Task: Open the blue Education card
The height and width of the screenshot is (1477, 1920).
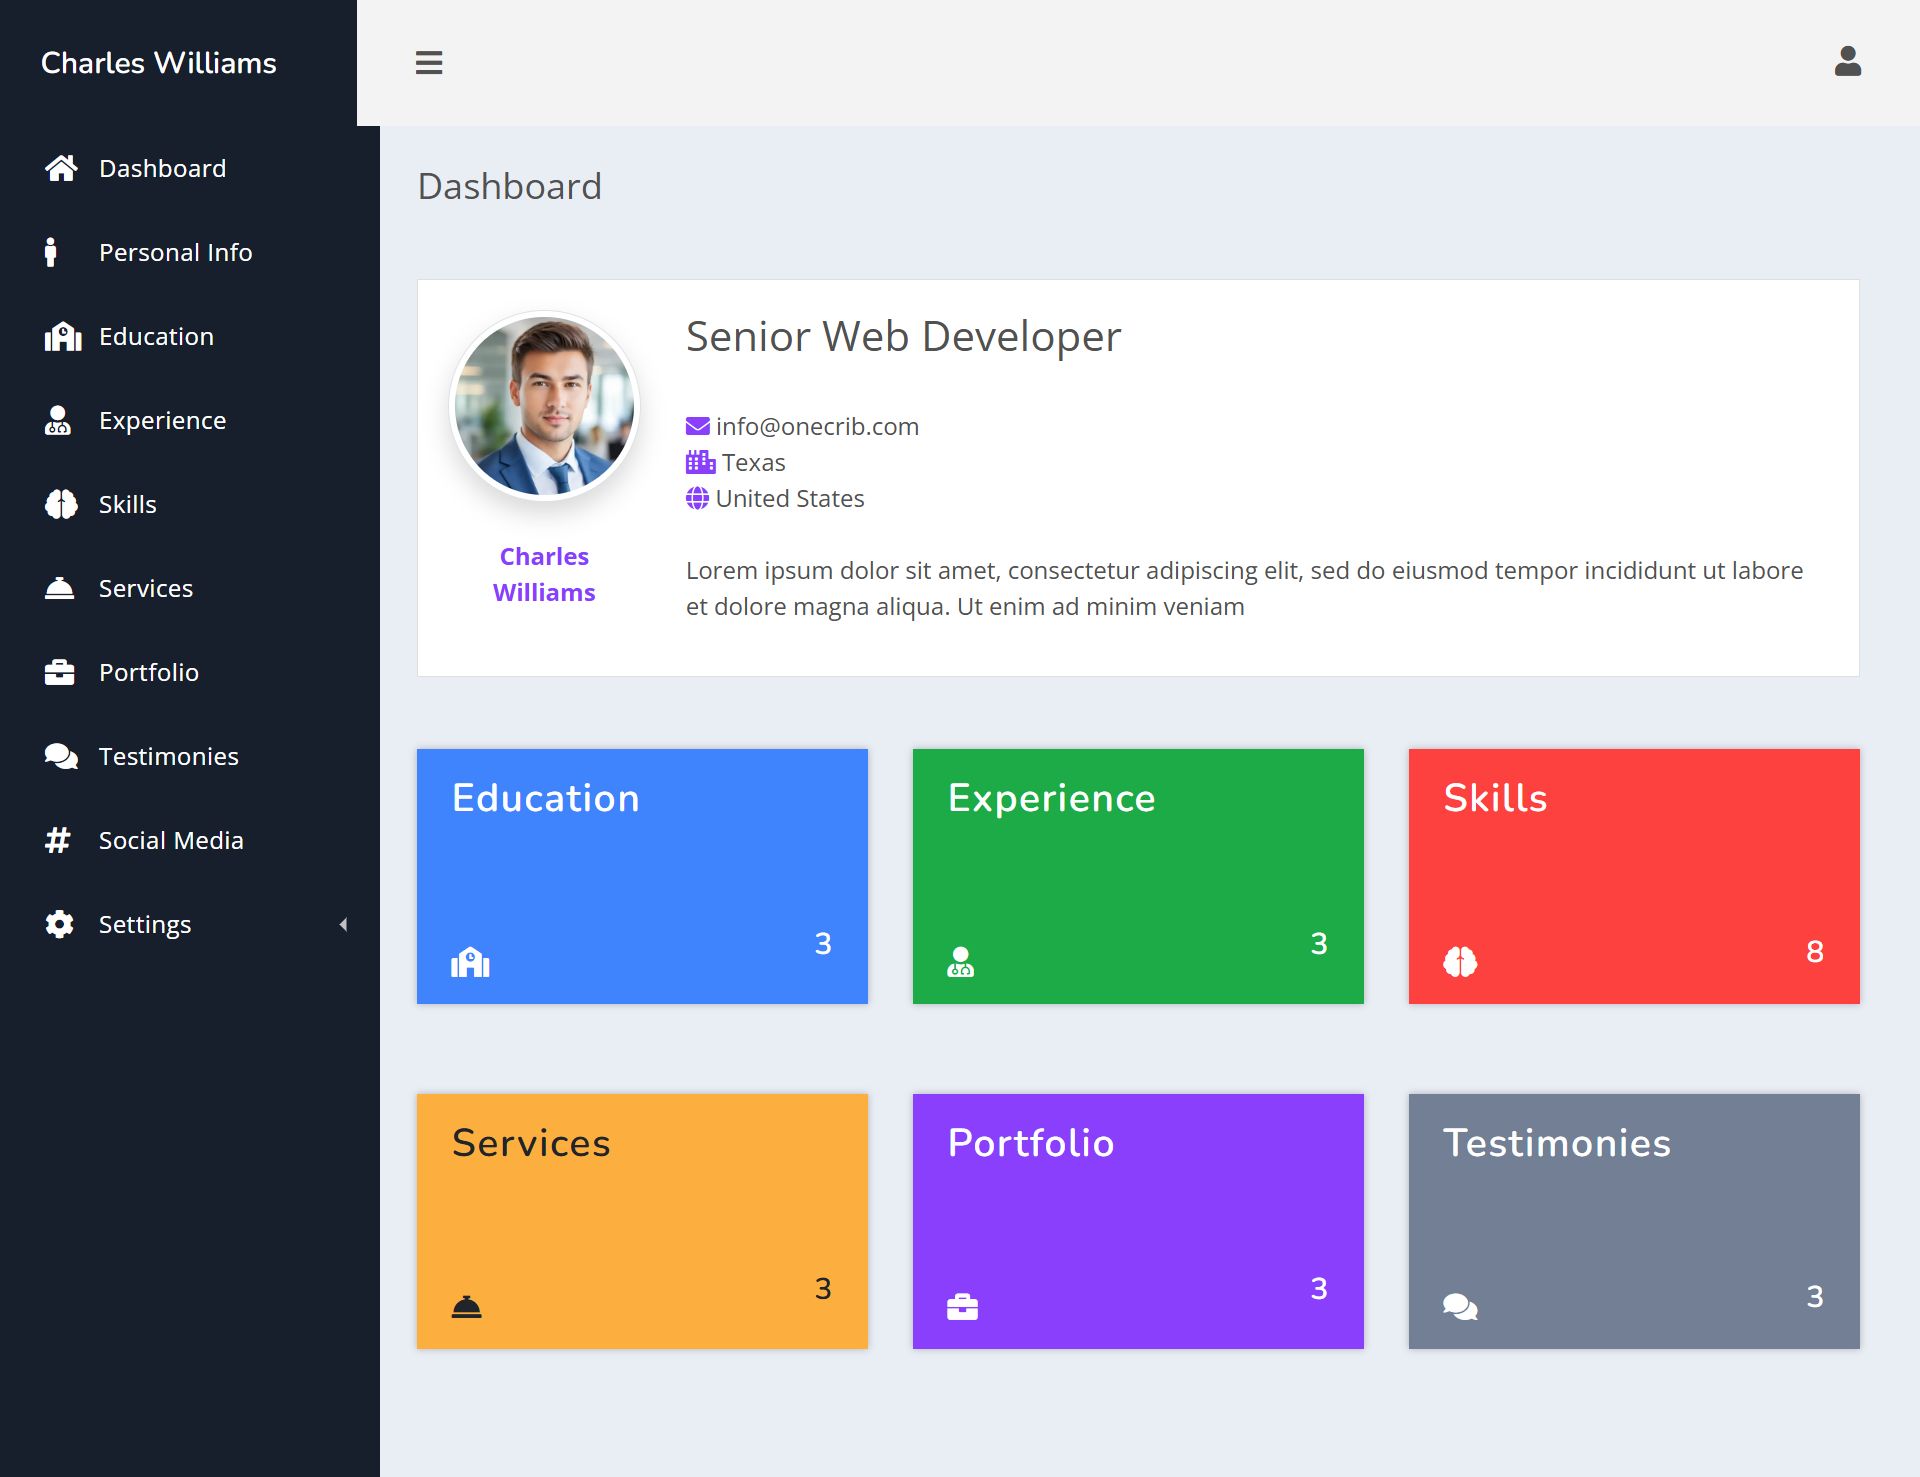Action: (x=642, y=876)
